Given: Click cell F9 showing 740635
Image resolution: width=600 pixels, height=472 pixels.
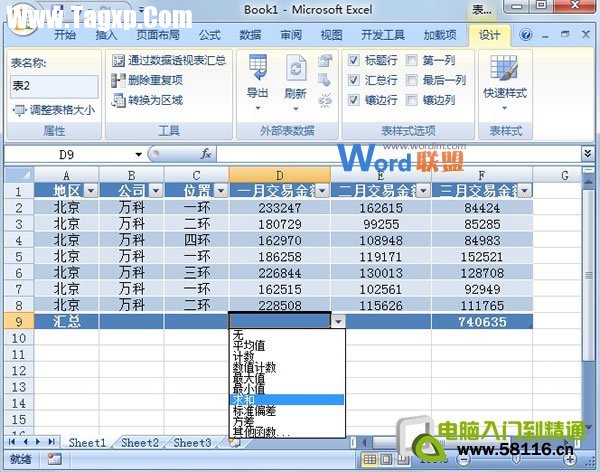Looking at the screenshot, I should (x=482, y=322).
